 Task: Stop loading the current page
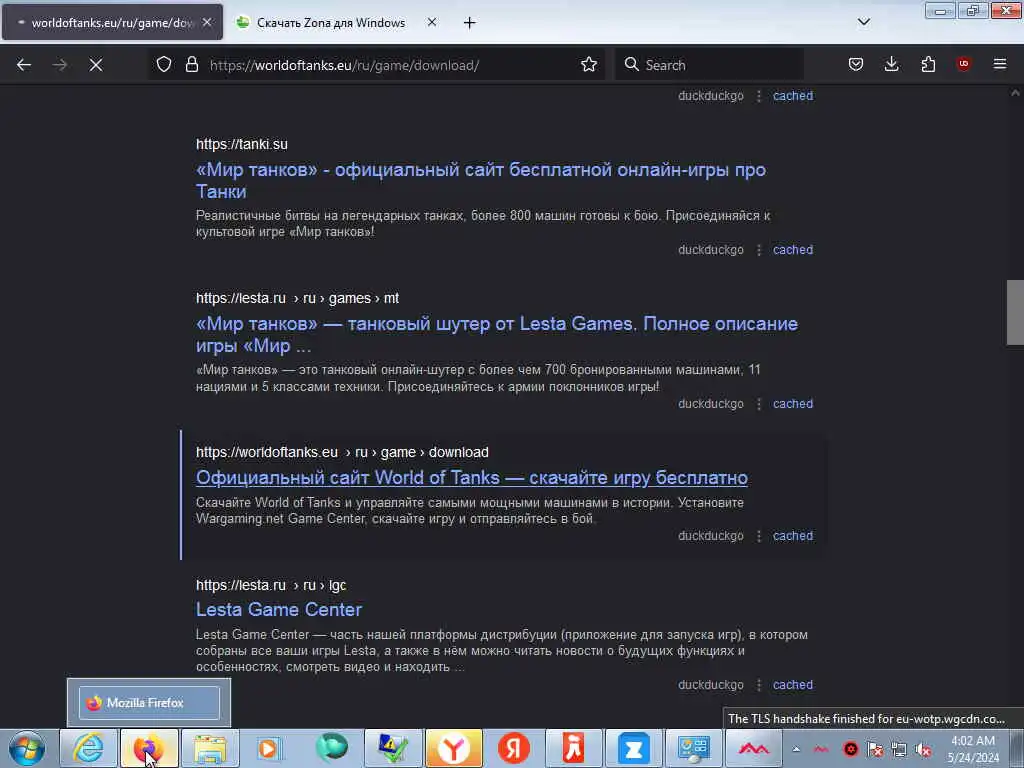click(x=95, y=65)
